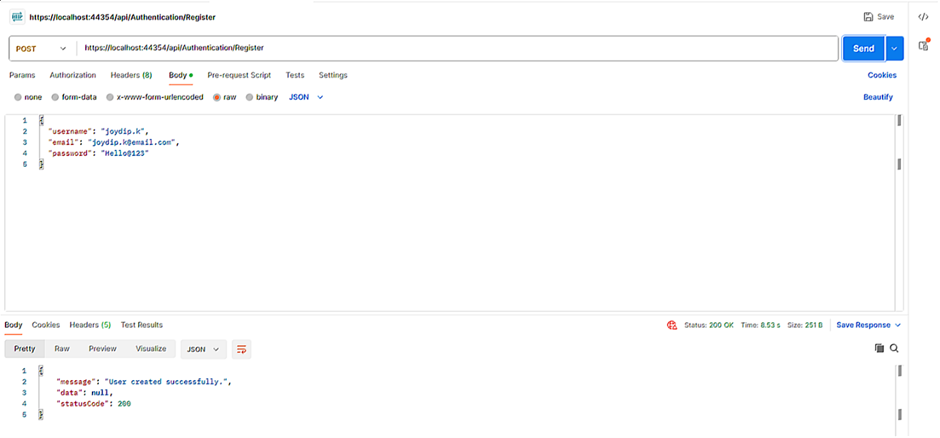The image size is (940, 438).
Task: Click the Save floppy disk icon
Action: tap(868, 17)
